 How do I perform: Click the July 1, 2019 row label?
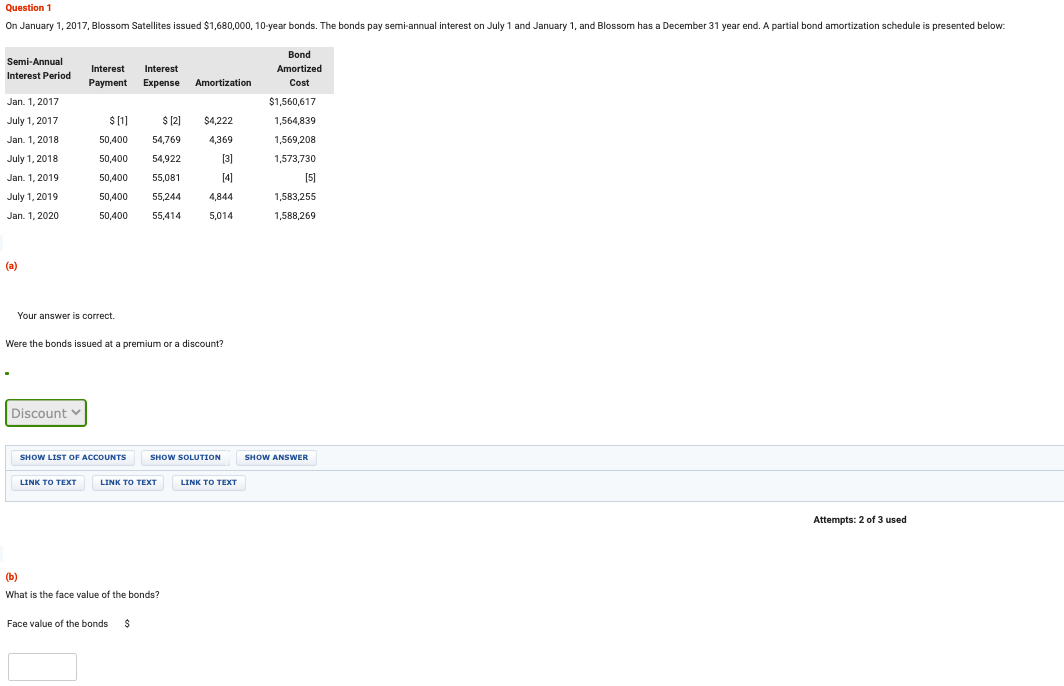pos(33,197)
